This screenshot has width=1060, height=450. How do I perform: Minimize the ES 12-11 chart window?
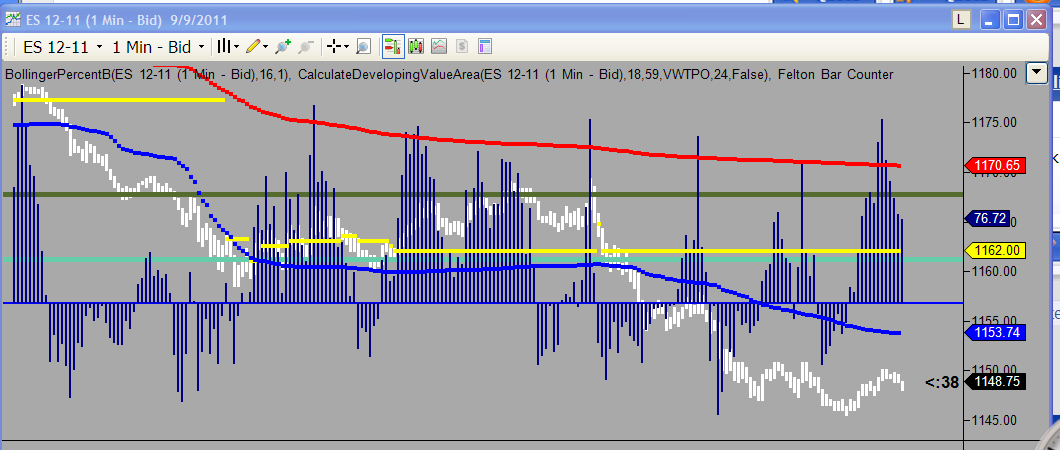(990, 20)
